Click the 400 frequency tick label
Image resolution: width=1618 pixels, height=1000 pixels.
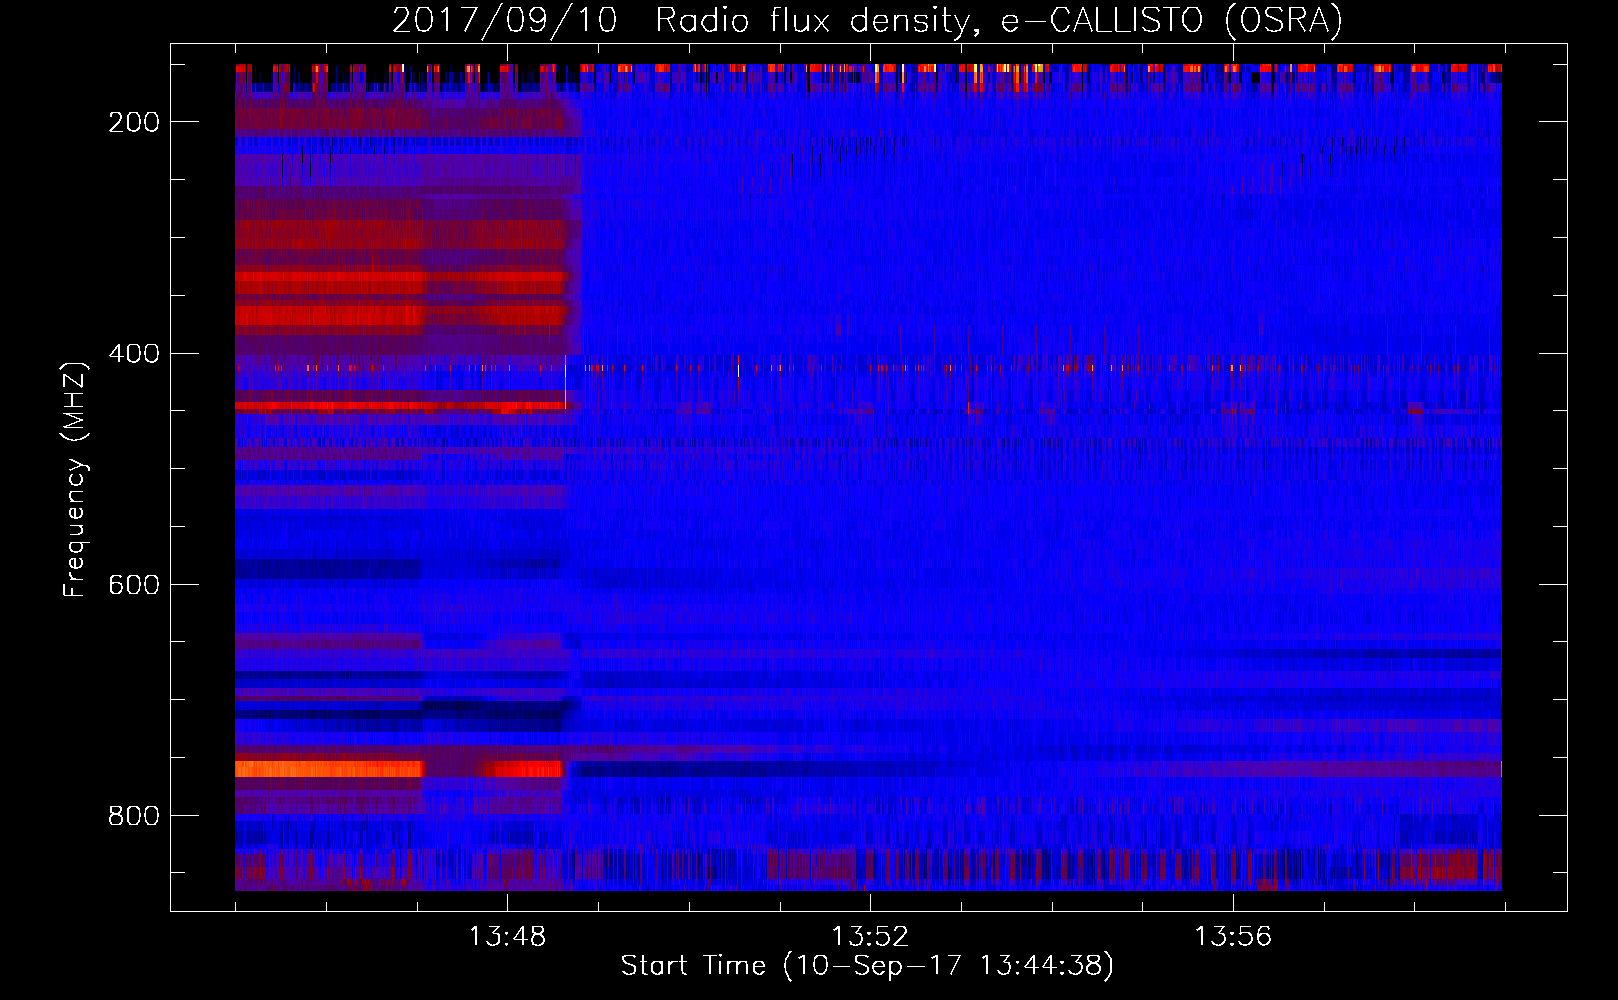click(134, 354)
